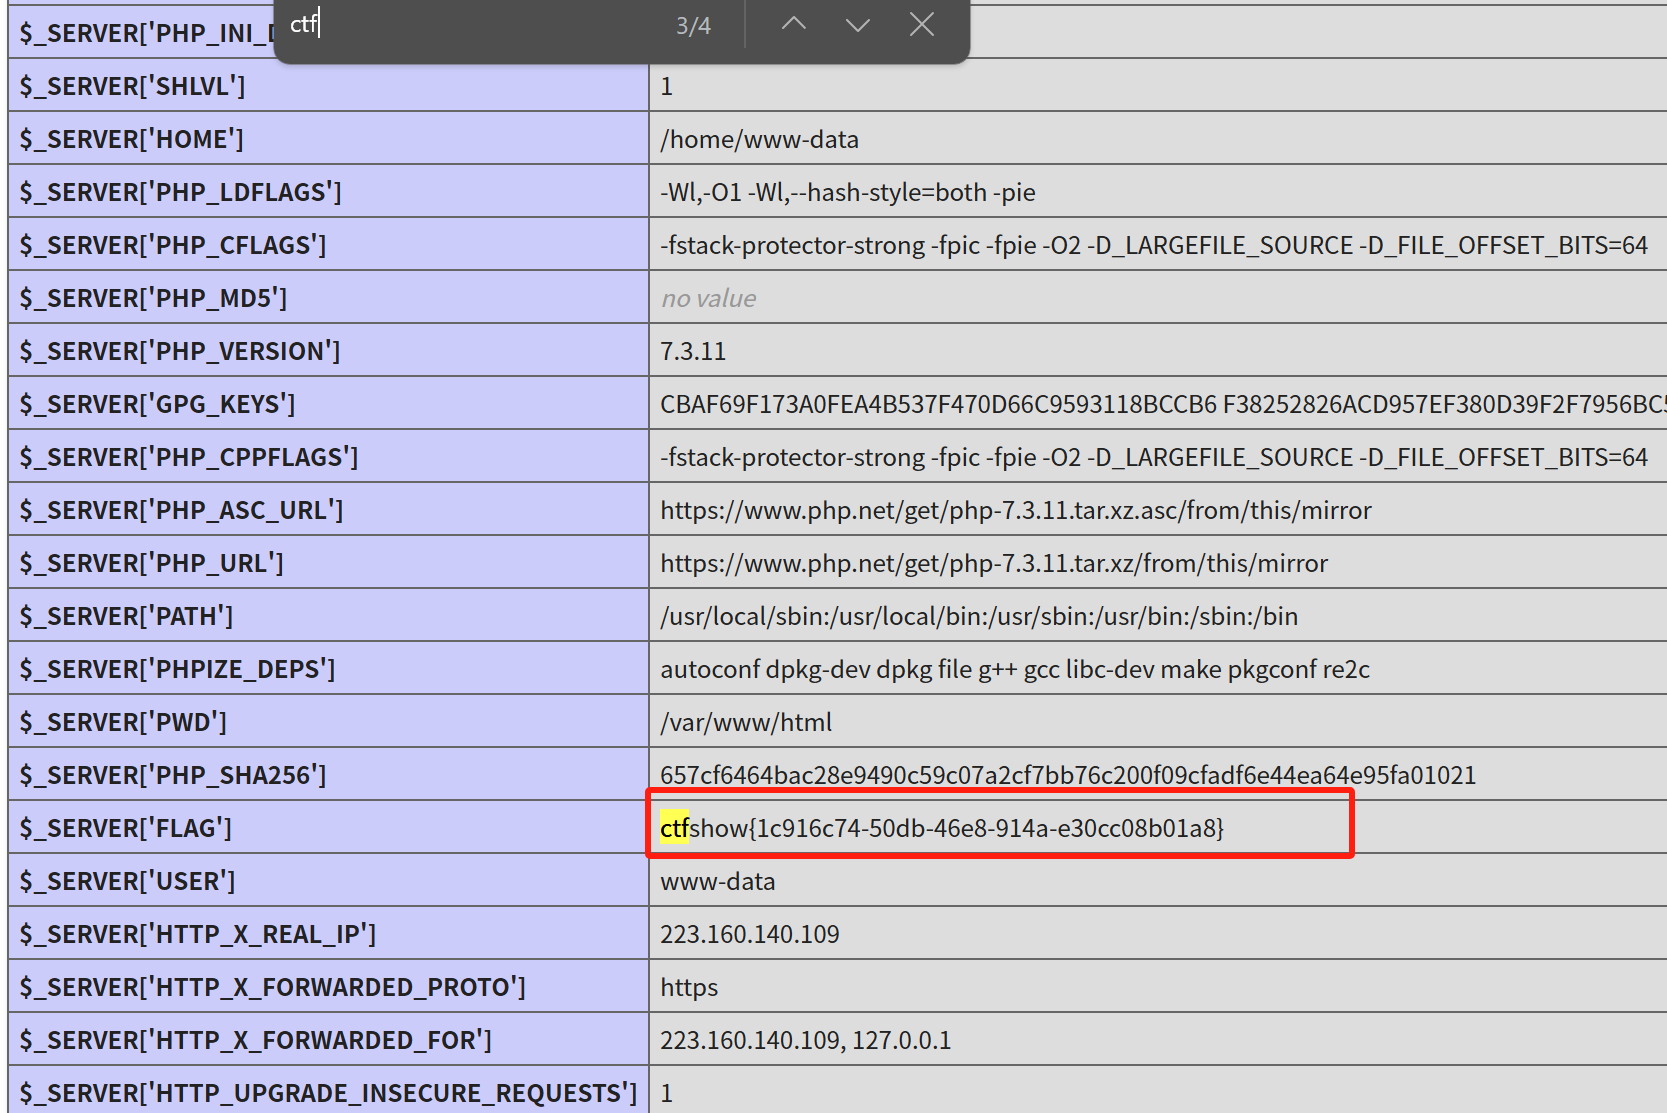1667x1113 pixels.
Task: Click the -Wl,-O1 -Wl,--hash-style=both -pie value
Action: pyautogui.click(x=847, y=192)
